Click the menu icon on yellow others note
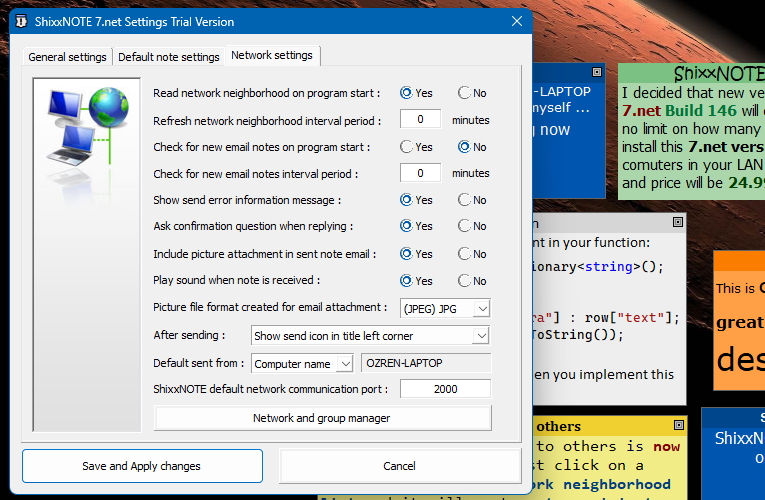765x500 pixels. (x=678, y=425)
